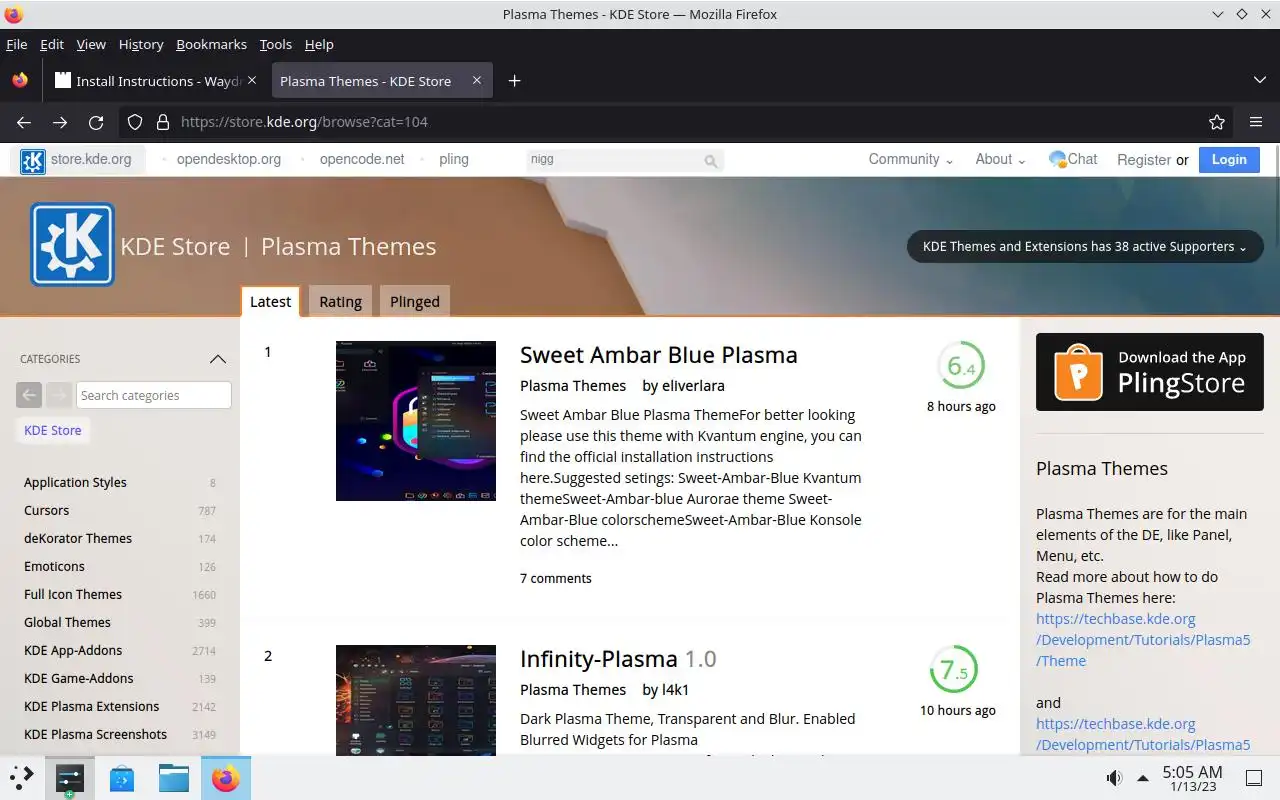Expand the 38 active Supporters dropdown
Image resolution: width=1280 pixels, height=800 pixels.
(1085, 247)
